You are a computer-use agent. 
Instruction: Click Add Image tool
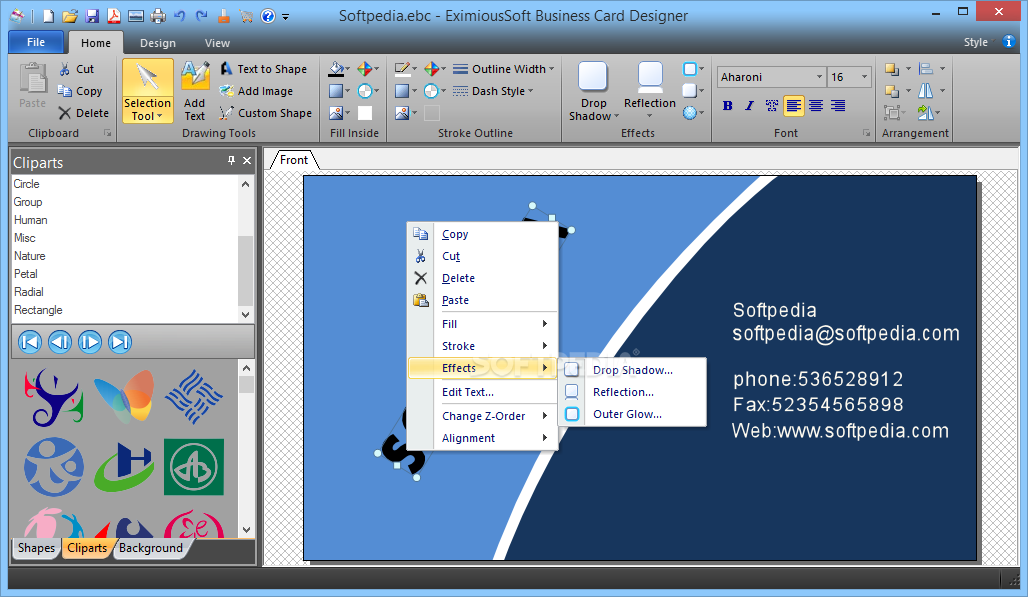pos(256,91)
